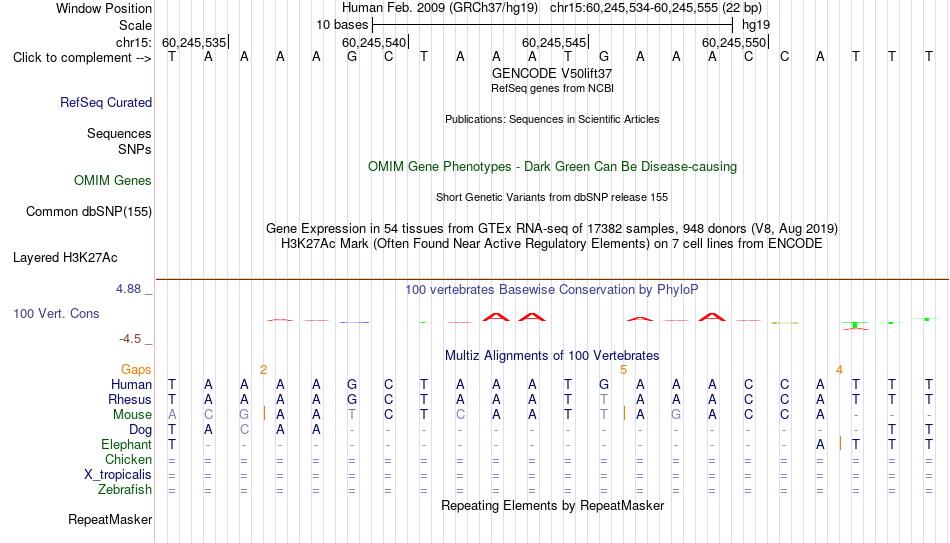Screen dimensions: 950x543
Task: Click the 60,245,535 ruler coordinate
Action: [194, 42]
